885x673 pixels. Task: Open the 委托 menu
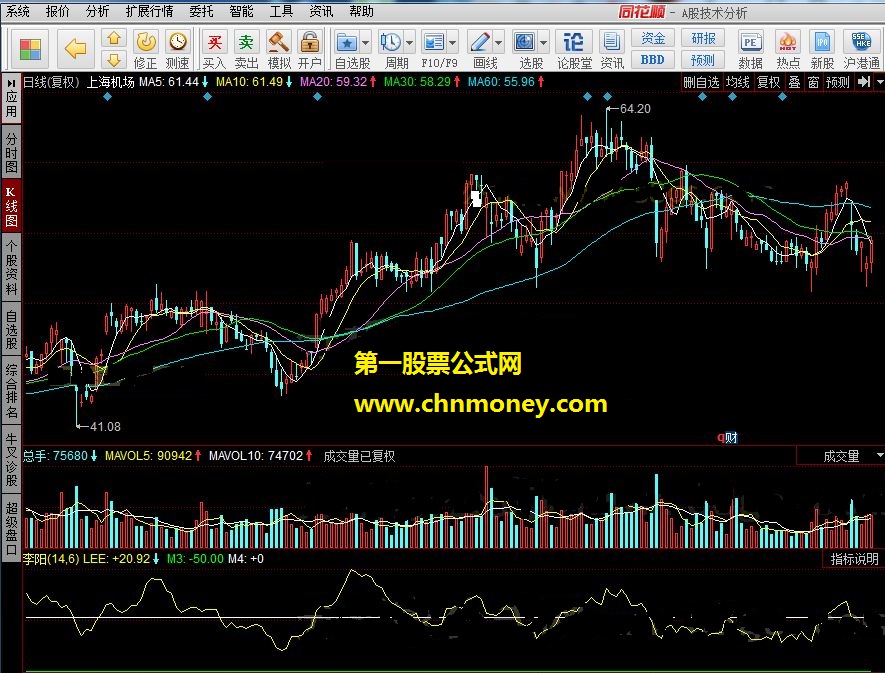tap(201, 11)
